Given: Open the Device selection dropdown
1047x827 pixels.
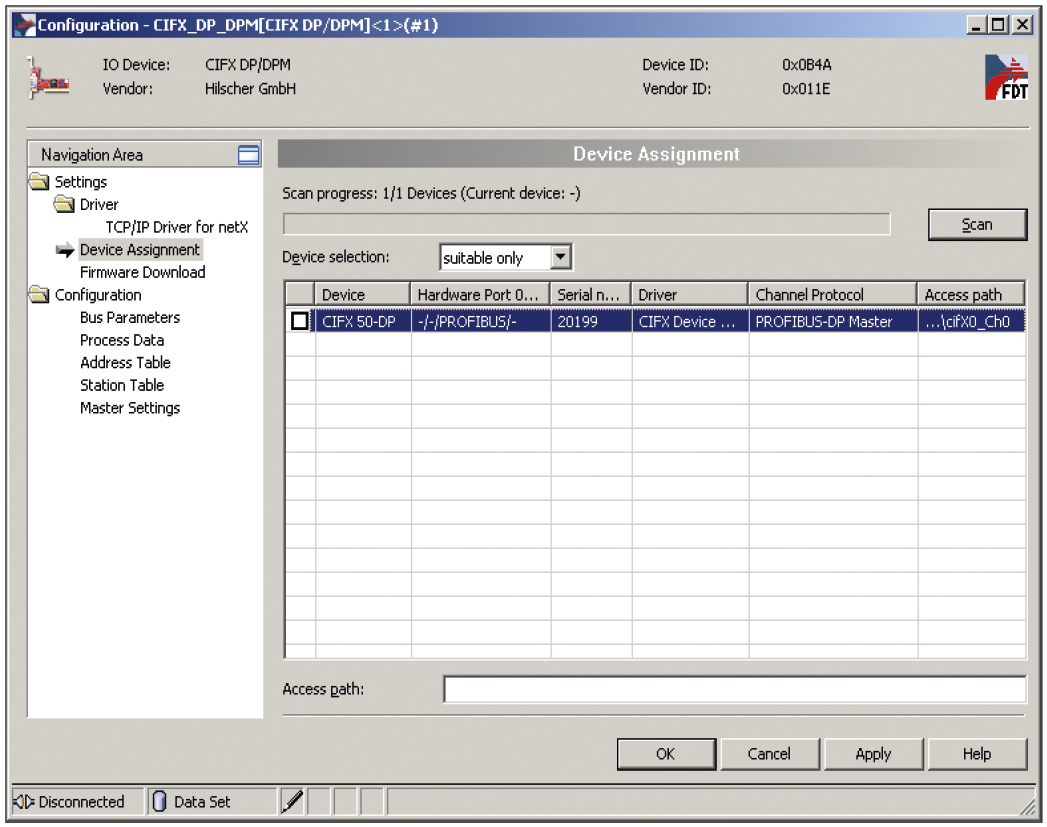Looking at the screenshot, I should [561, 257].
